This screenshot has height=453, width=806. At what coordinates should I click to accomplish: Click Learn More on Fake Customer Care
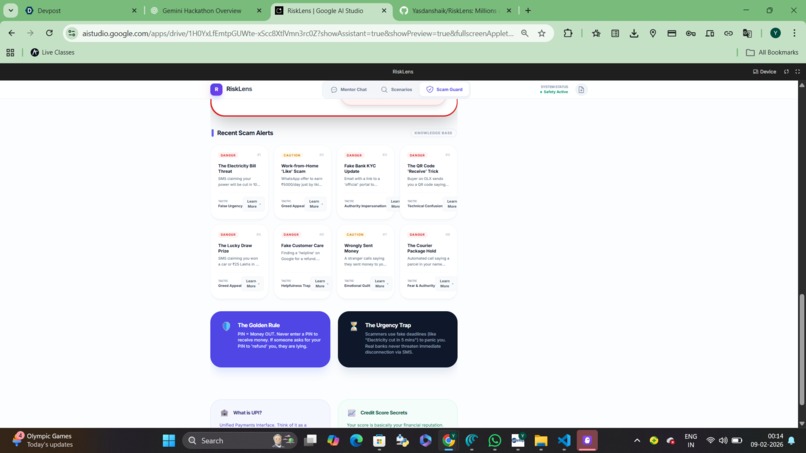(320, 283)
